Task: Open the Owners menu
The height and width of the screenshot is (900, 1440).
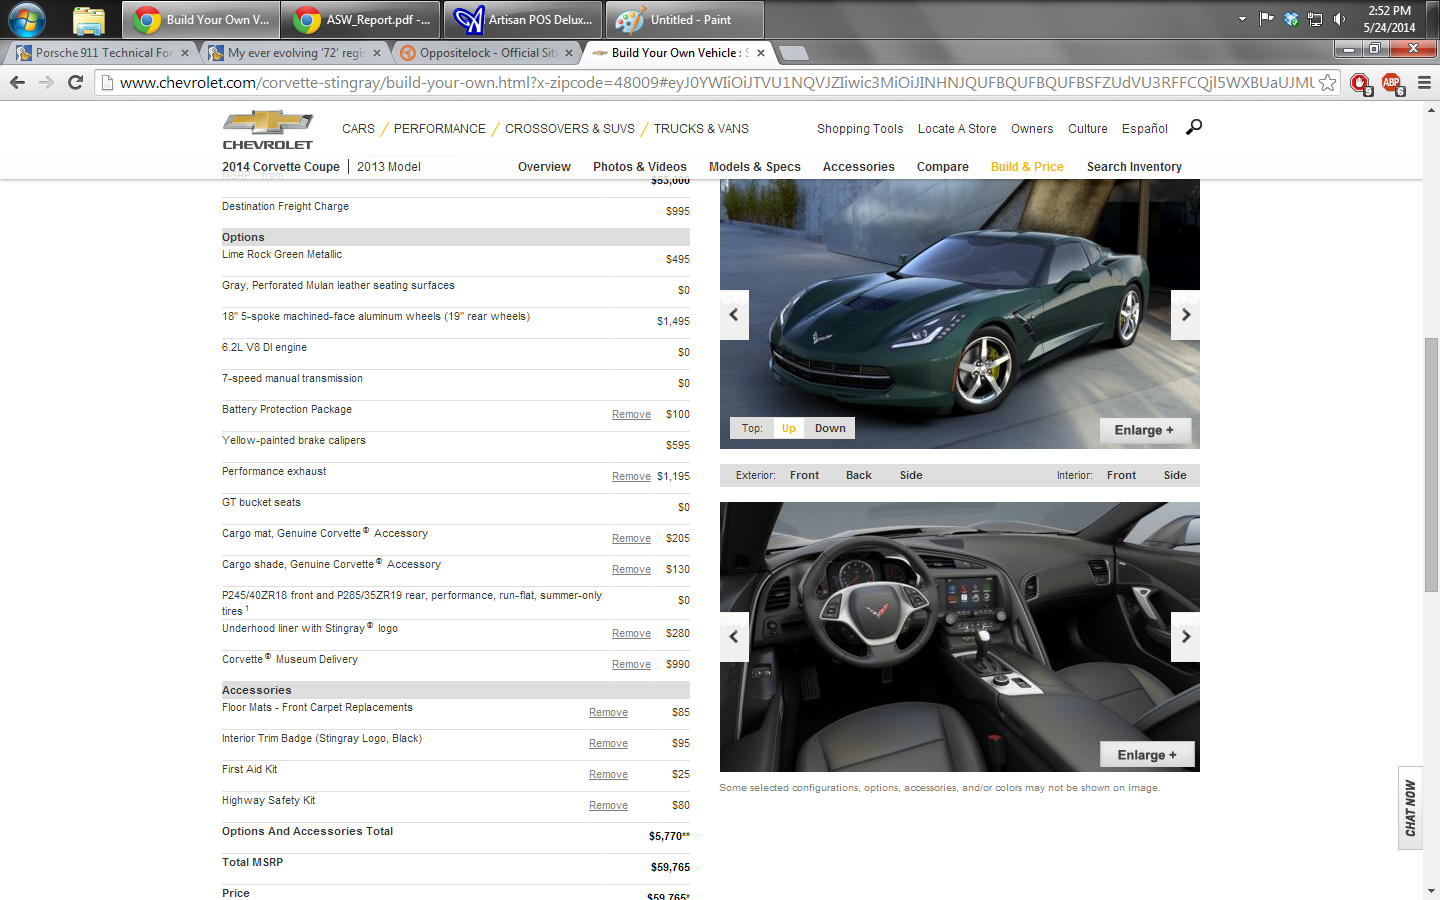Action: click(1032, 129)
